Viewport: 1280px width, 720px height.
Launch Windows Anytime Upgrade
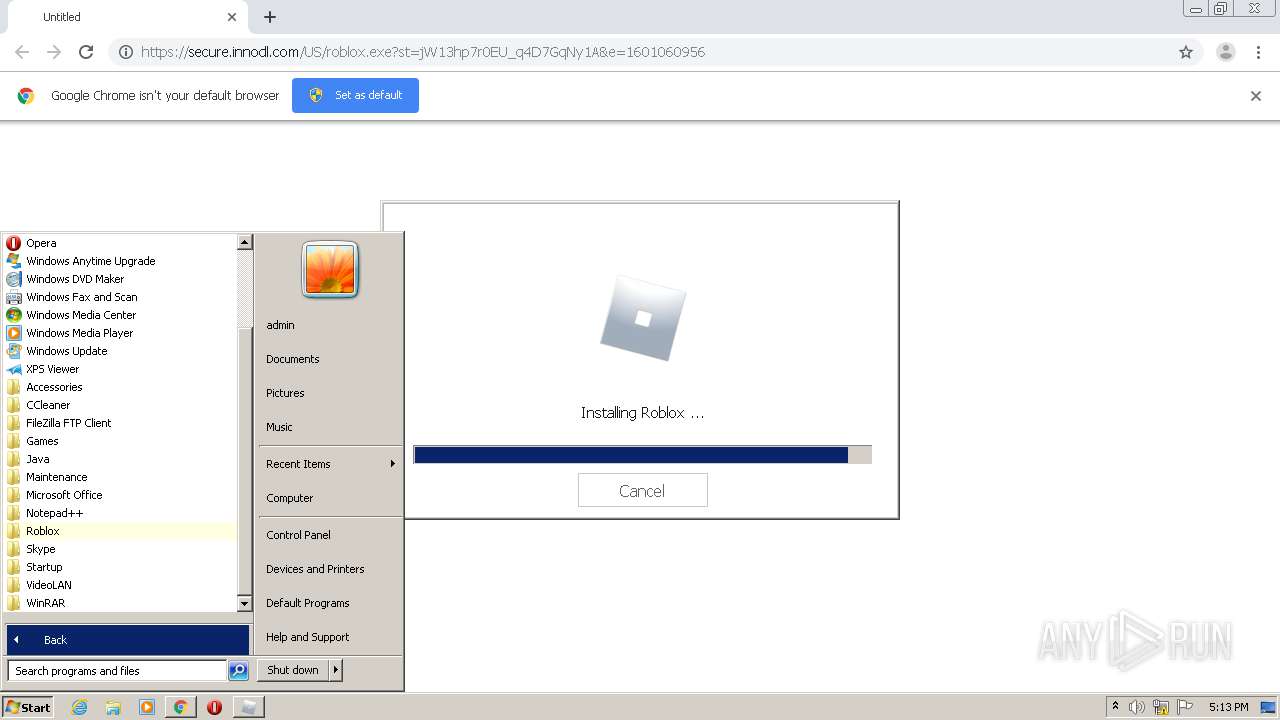[120, 261]
